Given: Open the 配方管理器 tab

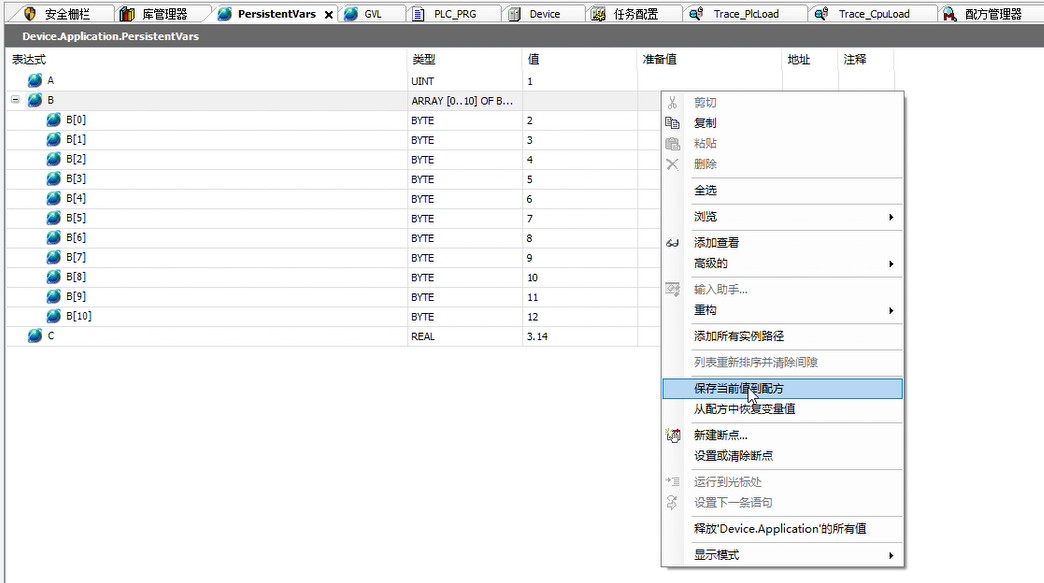Looking at the screenshot, I should (x=993, y=13).
